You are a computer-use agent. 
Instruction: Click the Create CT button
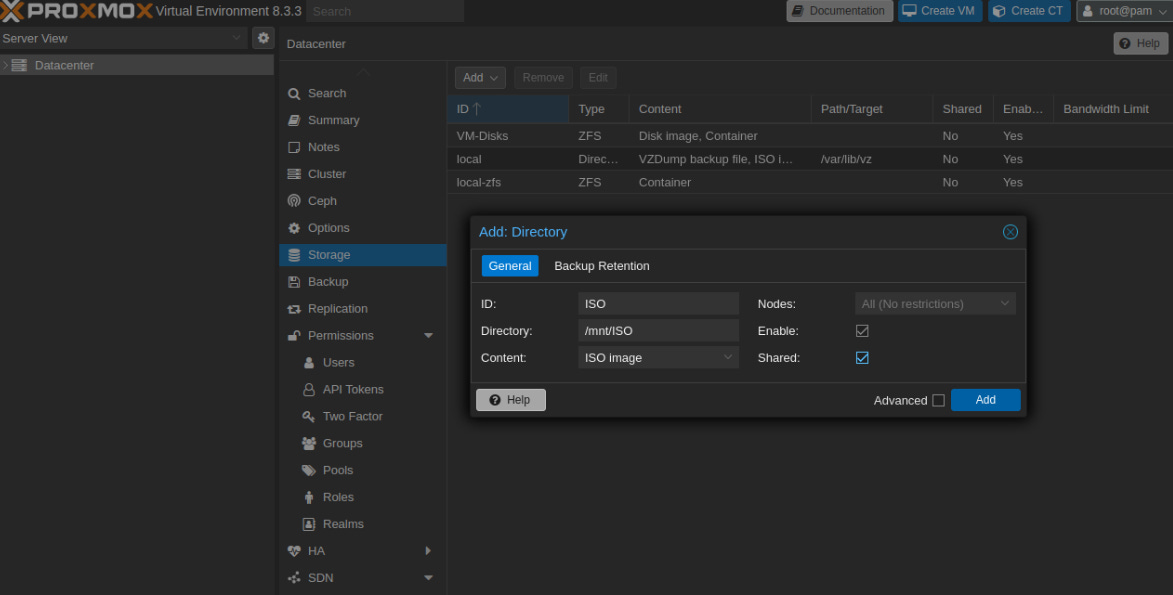tap(1029, 11)
